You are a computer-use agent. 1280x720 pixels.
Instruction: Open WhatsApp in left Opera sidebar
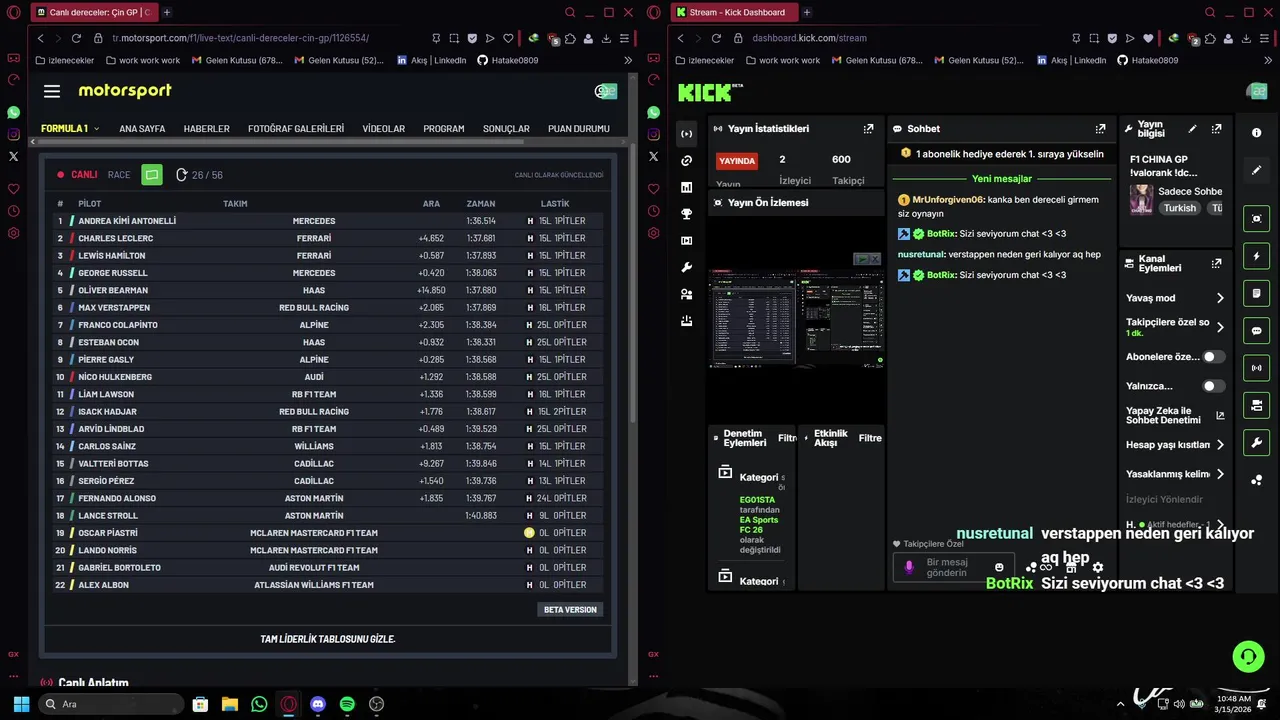pos(13,113)
